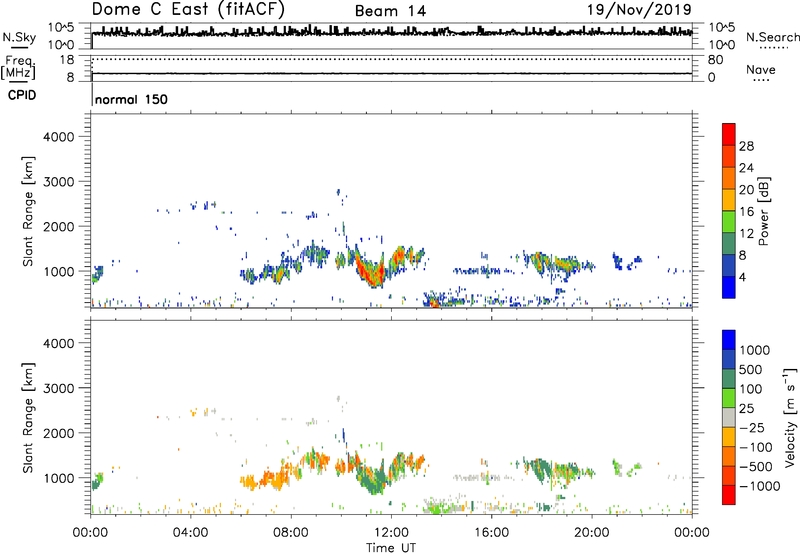Image resolution: width=800 pixels, height=554 pixels.
Task: Select the 'Freq. [MHz]' axis label
Action: coord(19,68)
